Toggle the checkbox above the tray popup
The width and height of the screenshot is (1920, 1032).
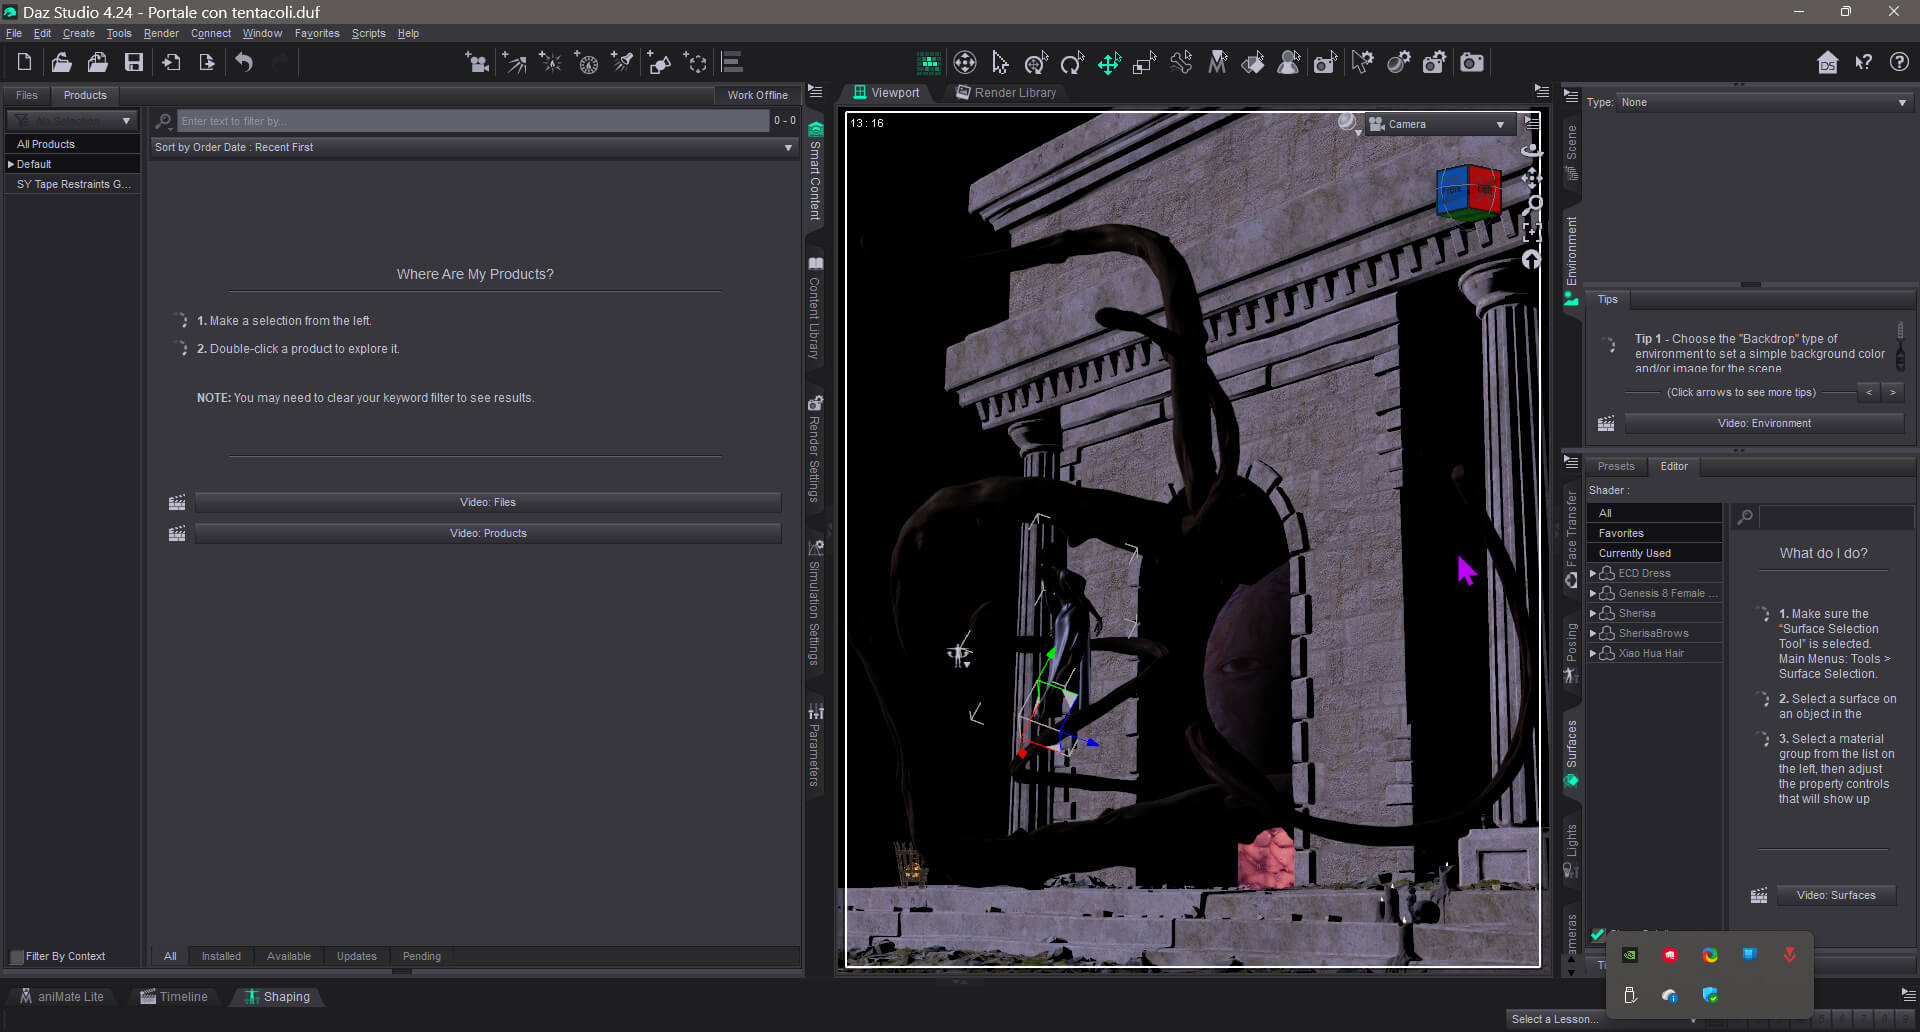1598,934
